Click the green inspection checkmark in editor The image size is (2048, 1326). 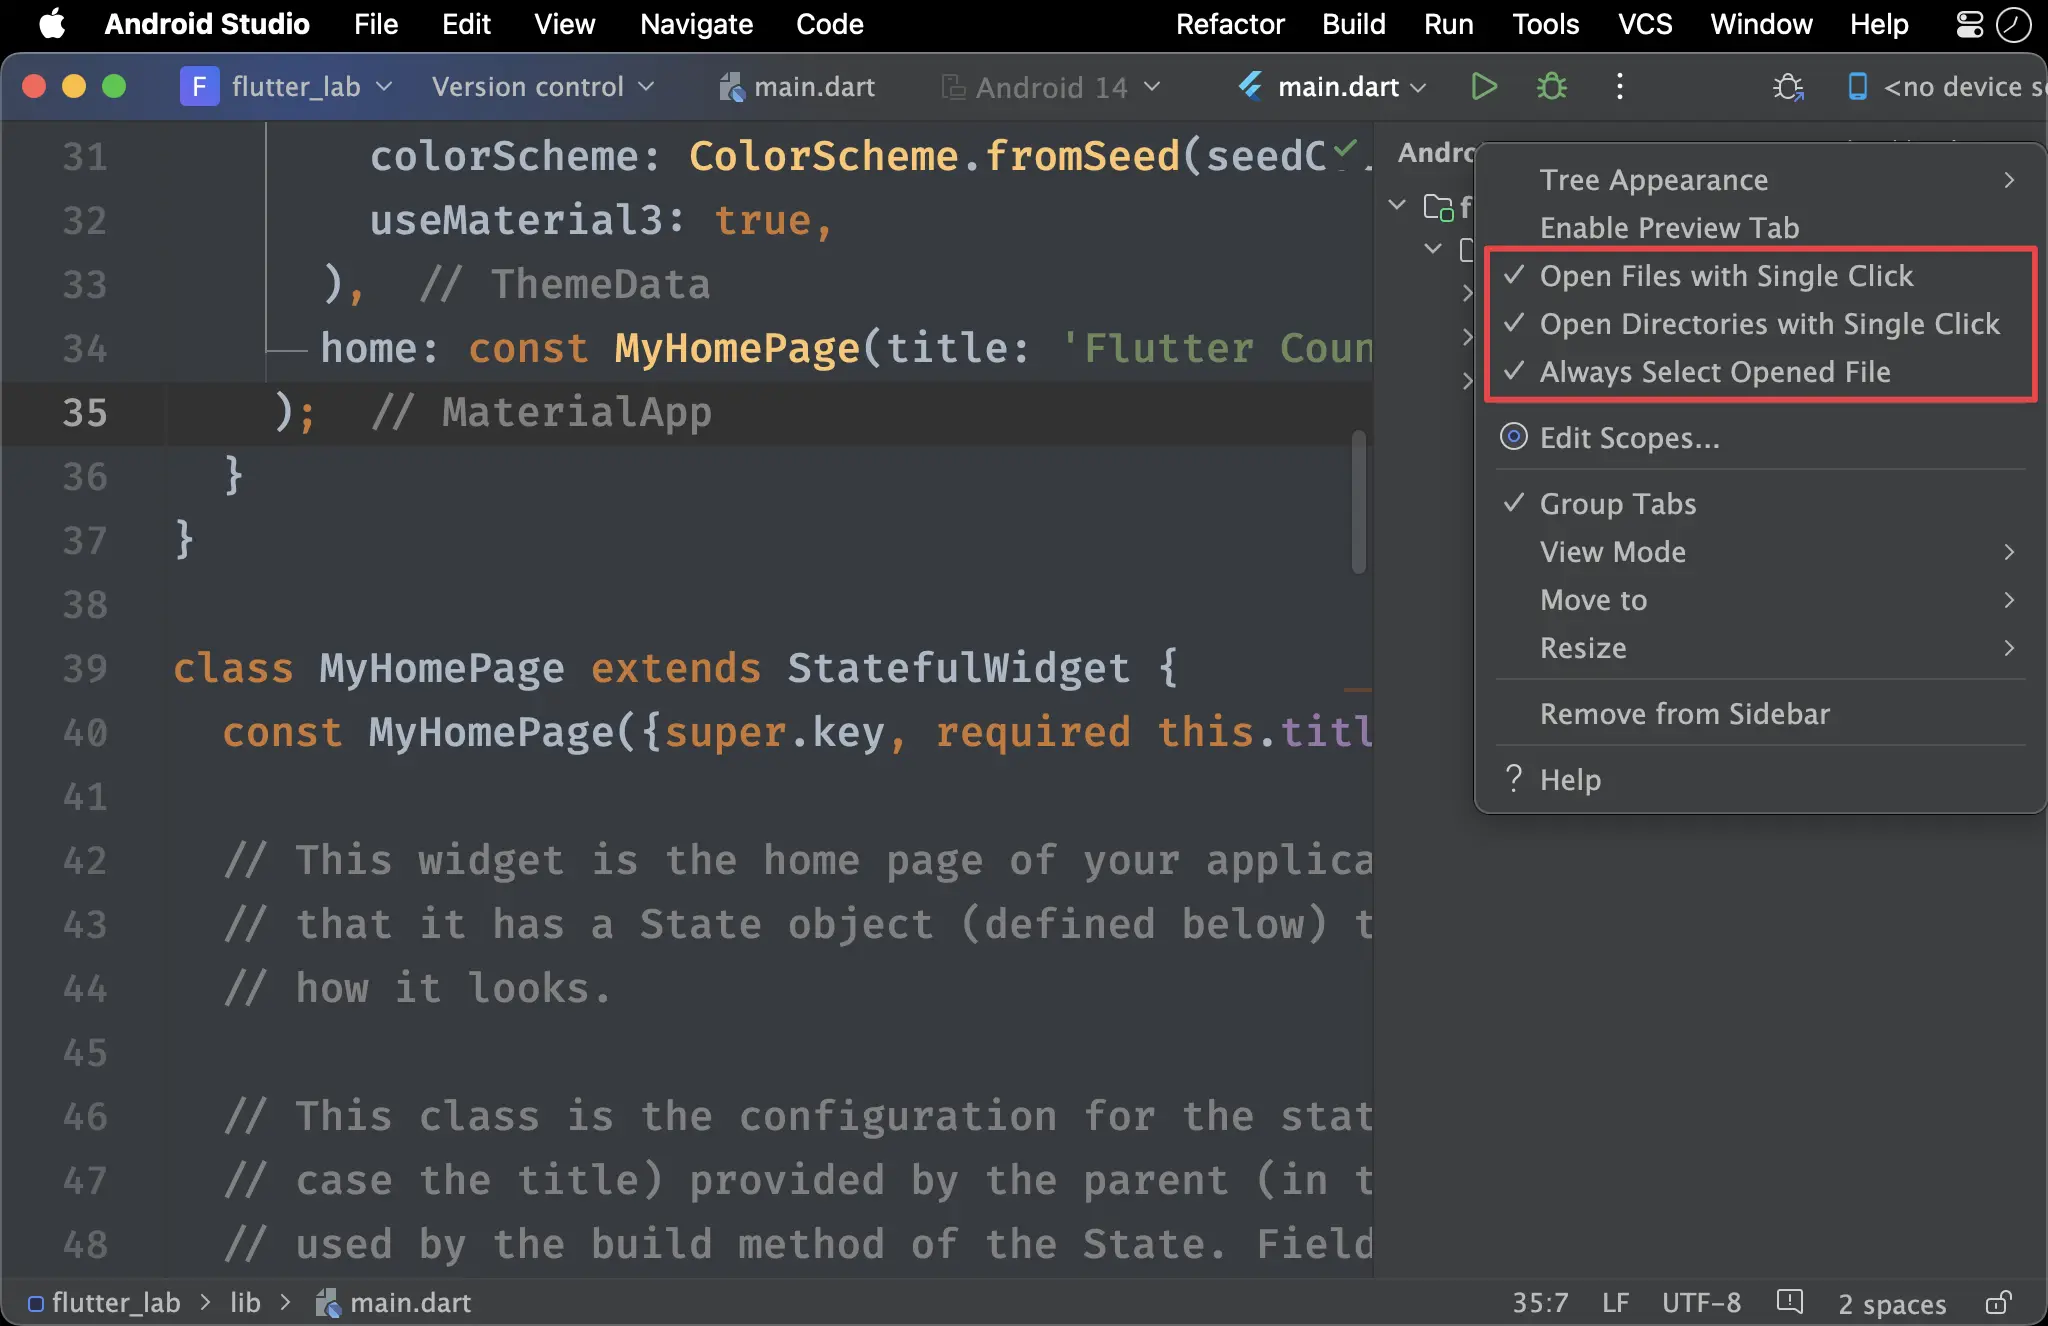click(1345, 150)
